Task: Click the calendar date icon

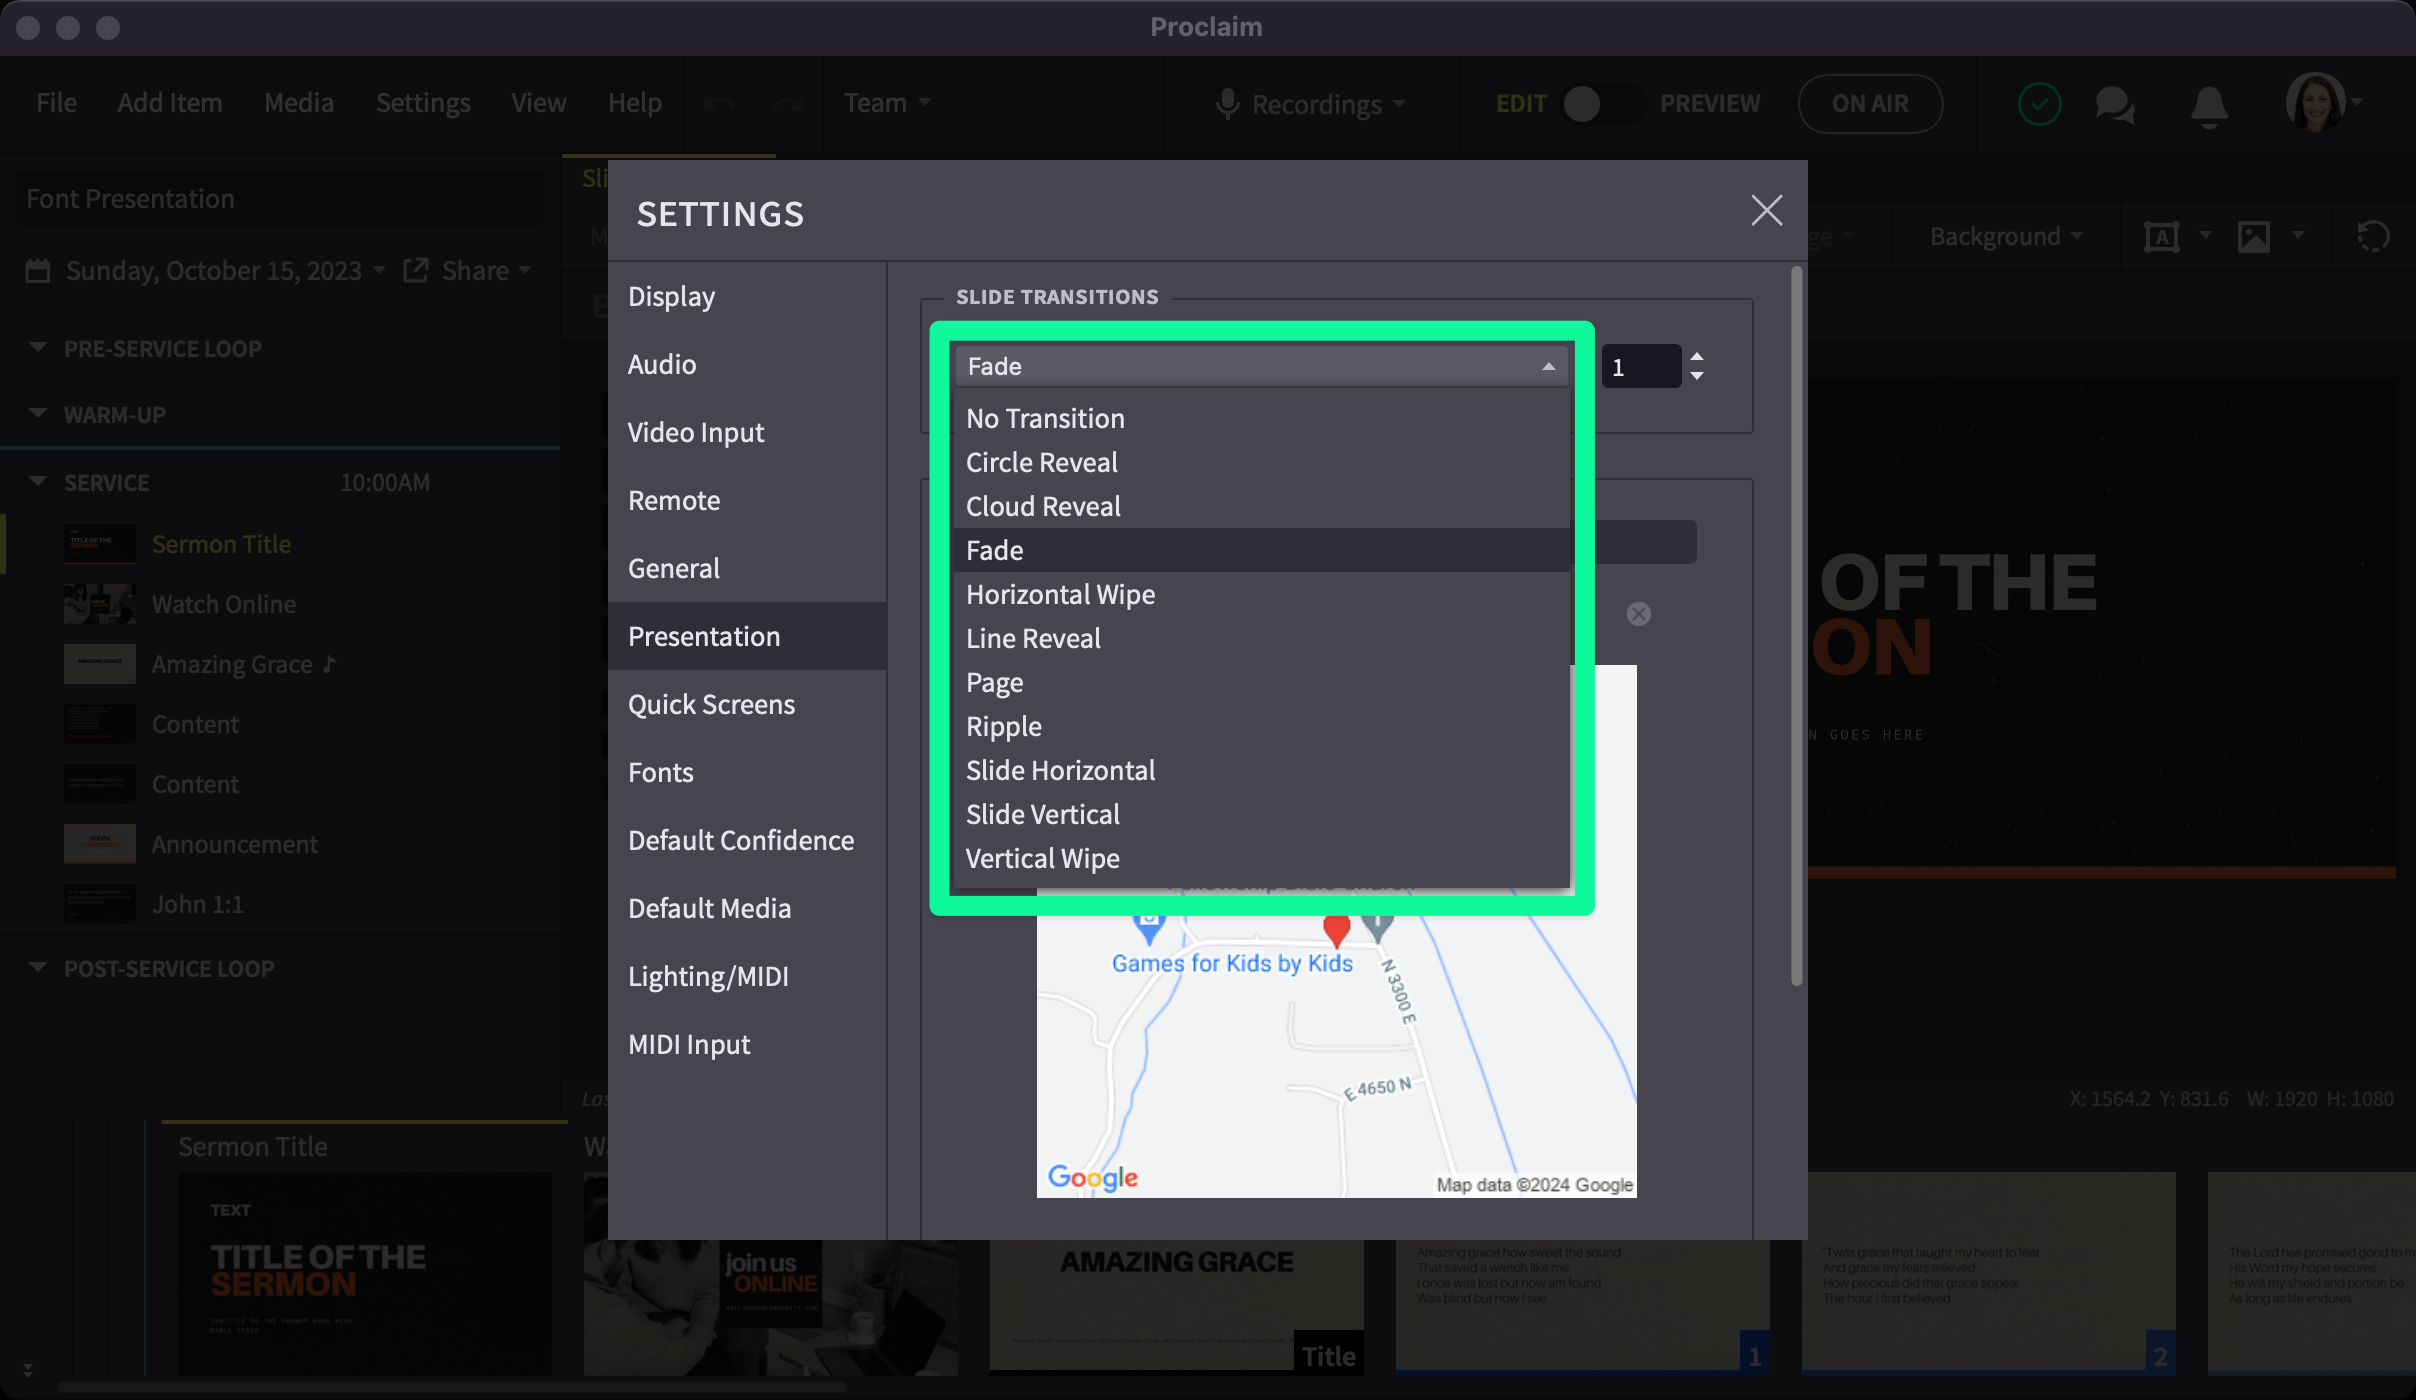Action: click(38, 271)
